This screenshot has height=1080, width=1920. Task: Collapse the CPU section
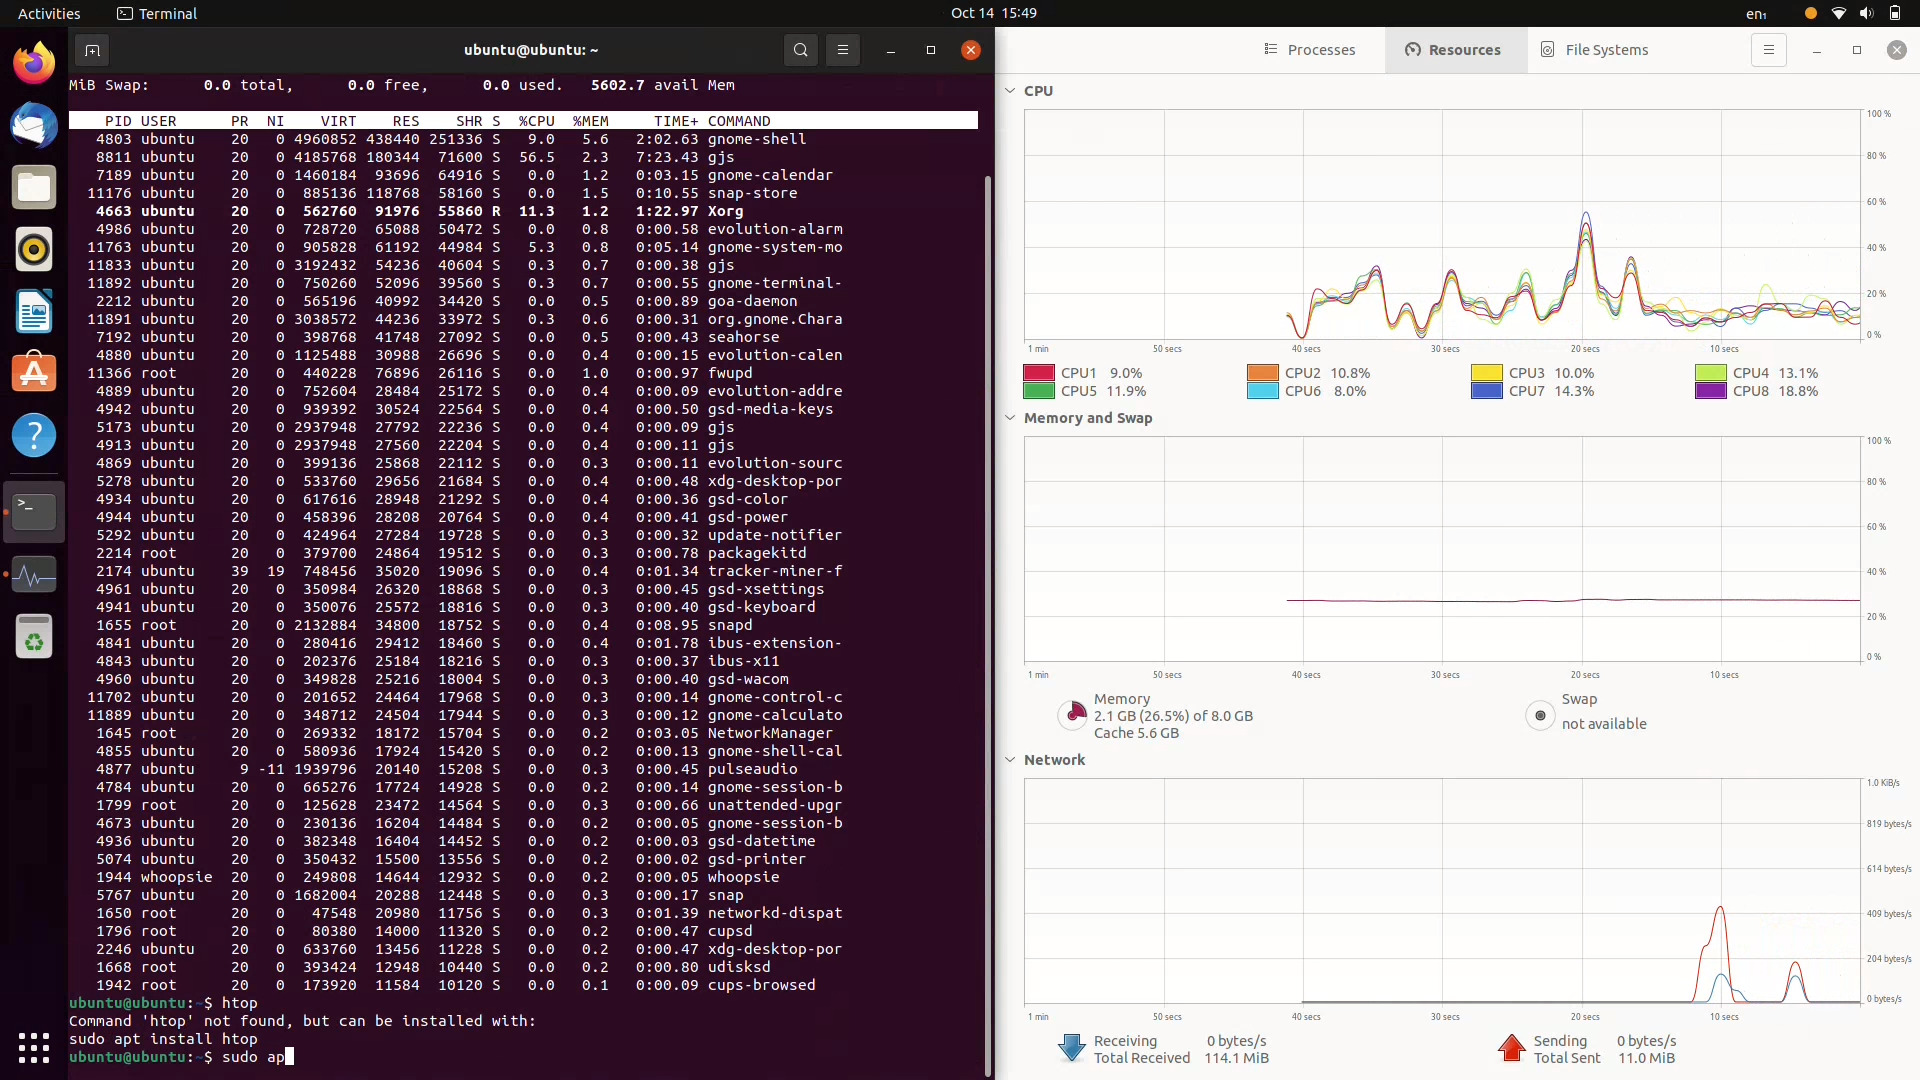click(1011, 90)
